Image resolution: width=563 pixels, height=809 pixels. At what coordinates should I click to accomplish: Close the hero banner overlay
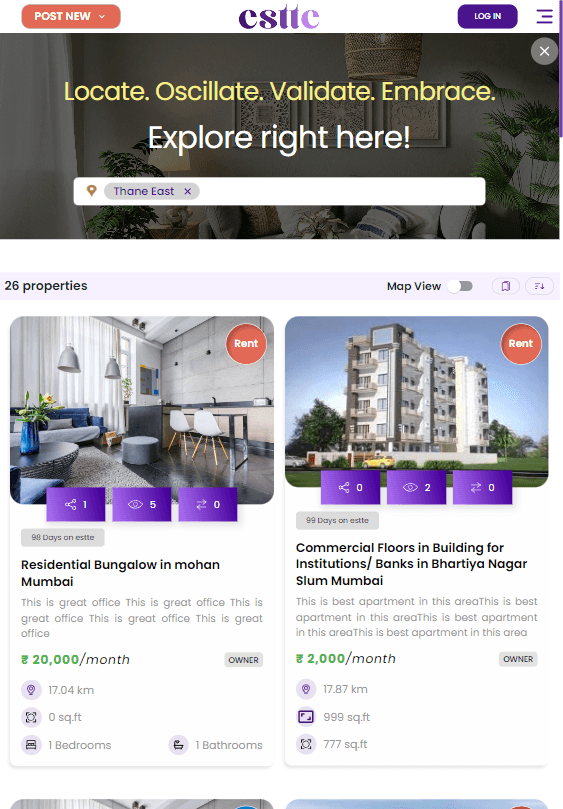544,51
